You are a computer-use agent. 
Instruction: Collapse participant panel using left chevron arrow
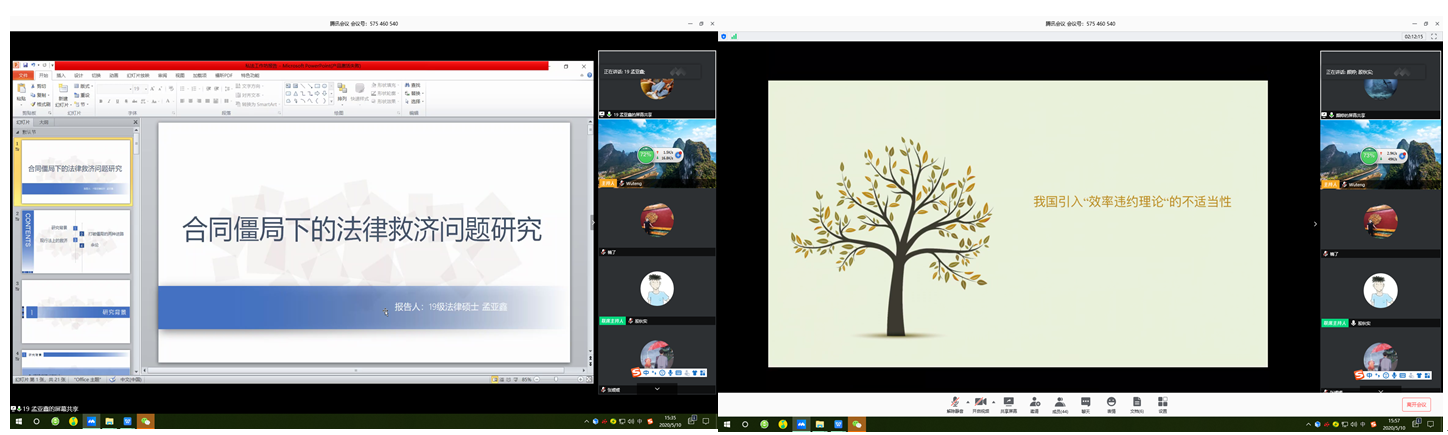pos(1315,224)
